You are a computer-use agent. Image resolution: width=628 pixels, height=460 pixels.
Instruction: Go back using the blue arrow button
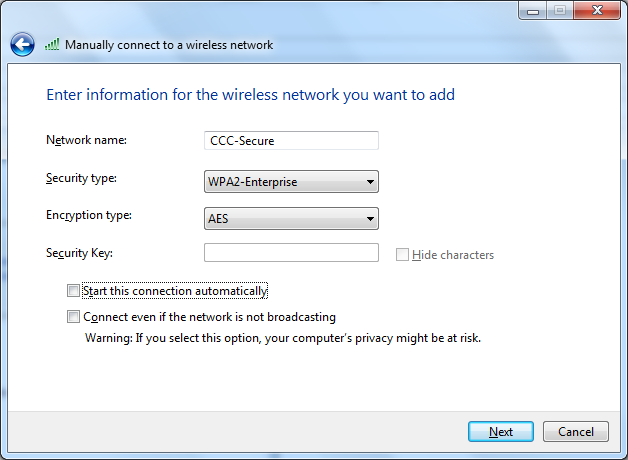coord(22,44)
